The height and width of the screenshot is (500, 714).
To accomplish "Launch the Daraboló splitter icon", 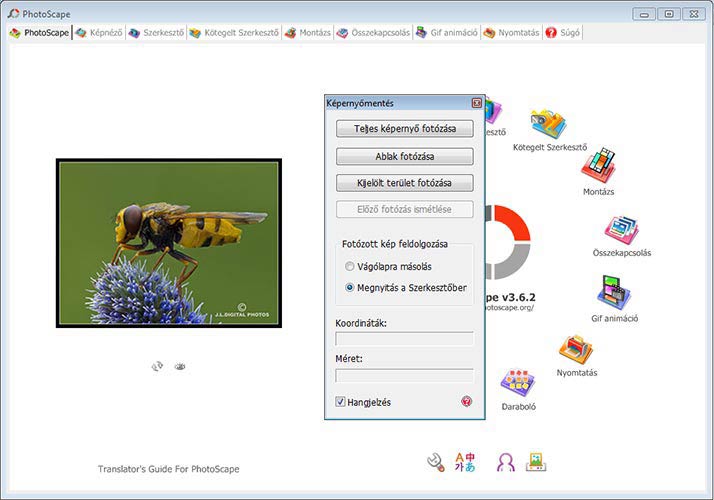I will [517, 384].
